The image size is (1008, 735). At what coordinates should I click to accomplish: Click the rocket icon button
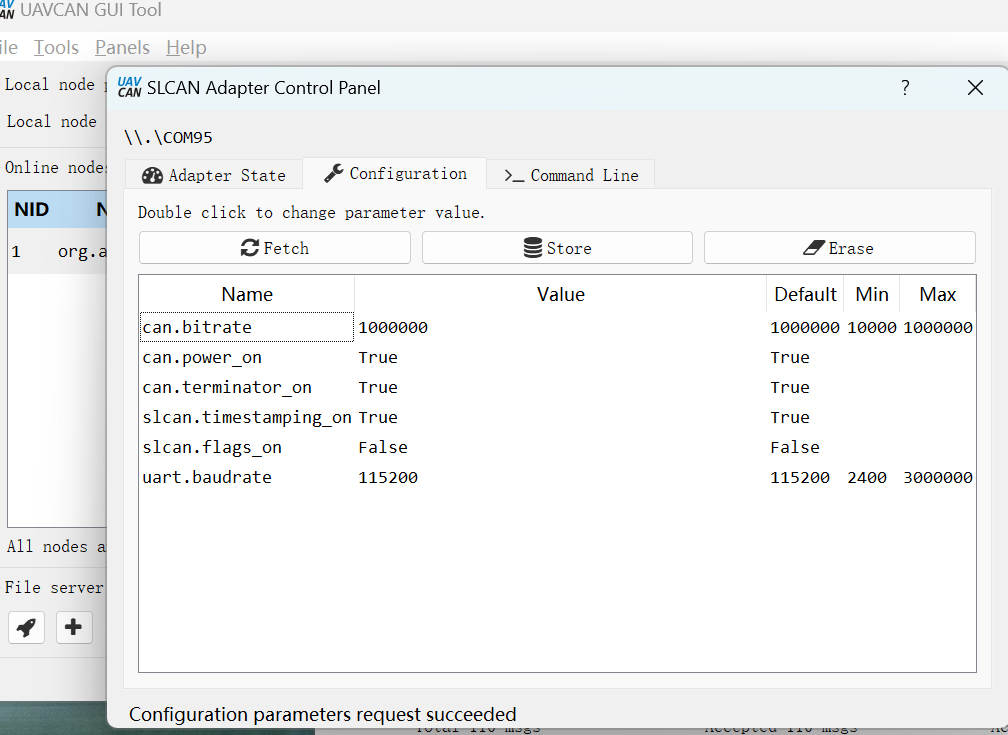pos(27,627)
